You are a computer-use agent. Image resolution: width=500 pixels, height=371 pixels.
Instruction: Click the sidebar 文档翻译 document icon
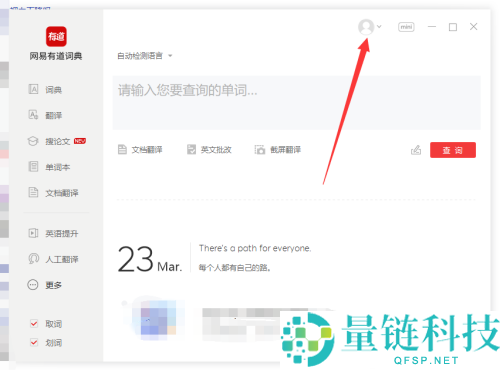33,192
